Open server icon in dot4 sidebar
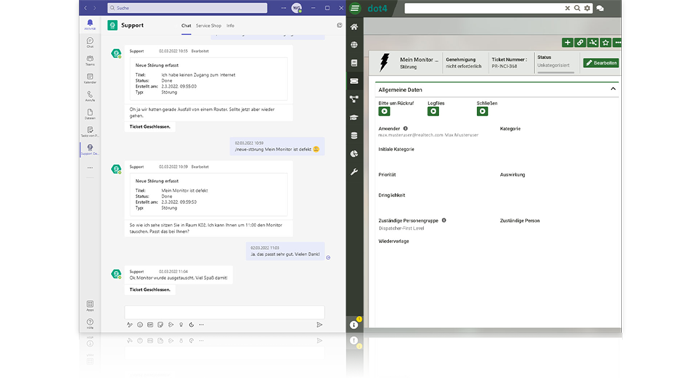The height and width of the screenshot is (379, 700). 354,63
